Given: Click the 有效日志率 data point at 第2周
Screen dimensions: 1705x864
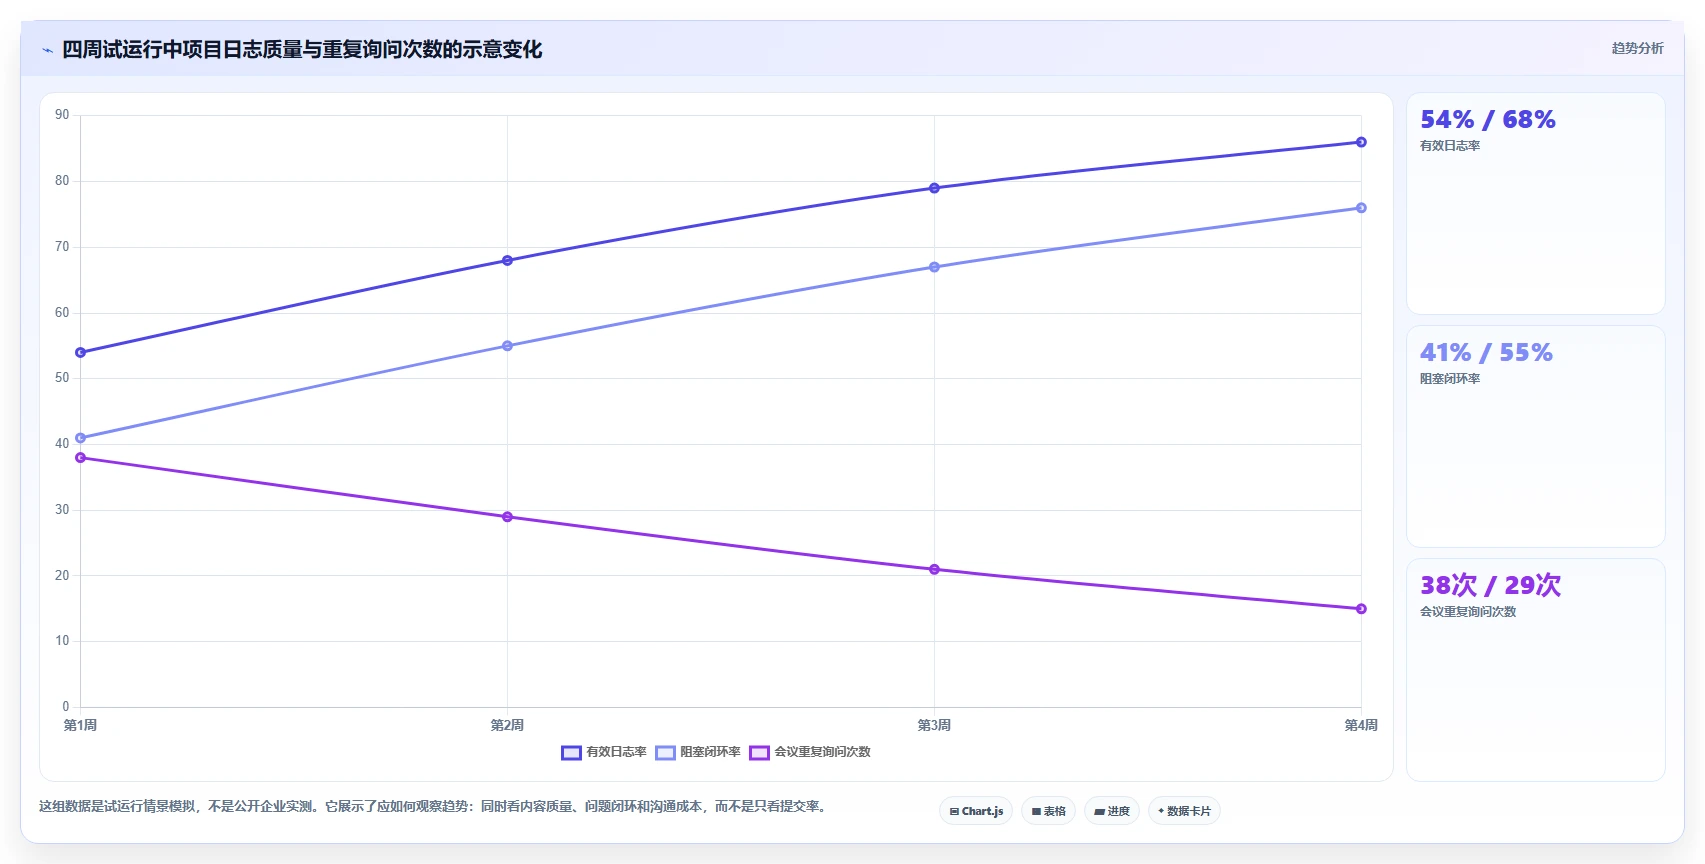Looking at the screenshot, I should (507, 261).
